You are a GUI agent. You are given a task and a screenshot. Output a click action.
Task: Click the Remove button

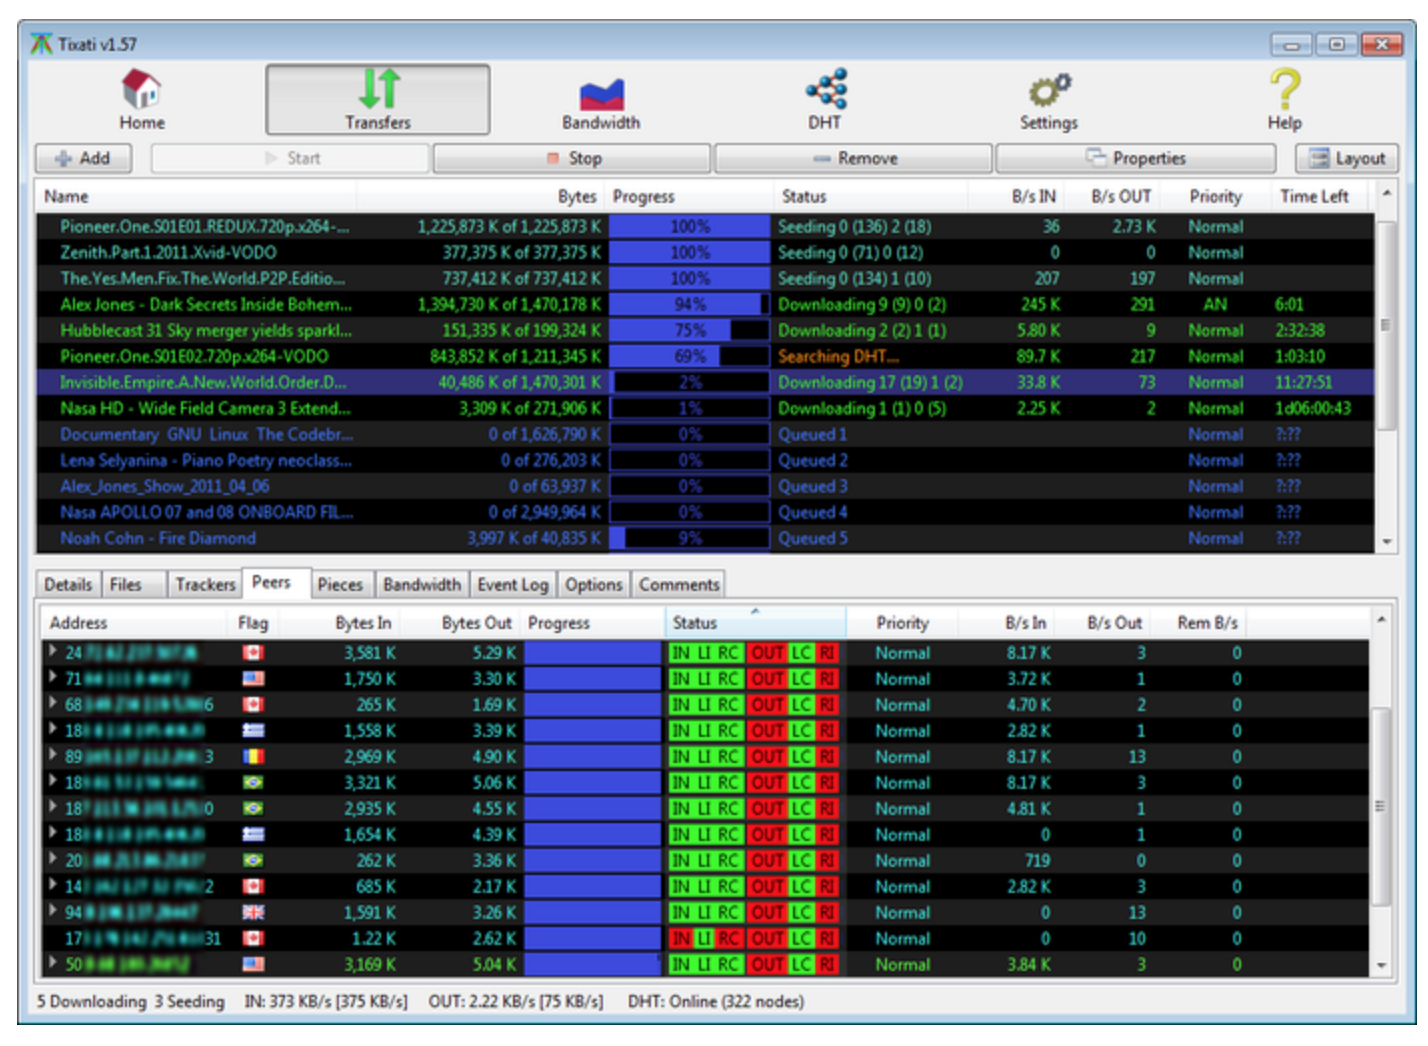point(854,158)
